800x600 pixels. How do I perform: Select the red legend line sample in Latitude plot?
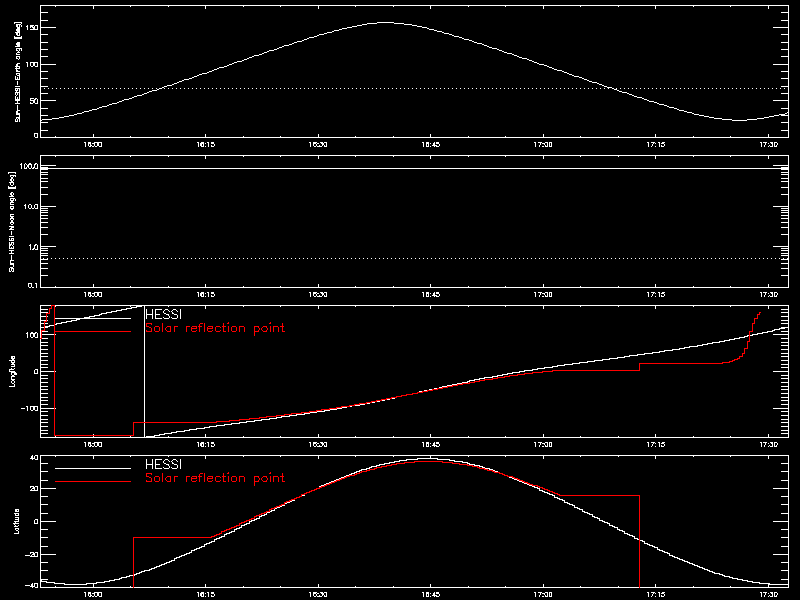tap(93, 482)
